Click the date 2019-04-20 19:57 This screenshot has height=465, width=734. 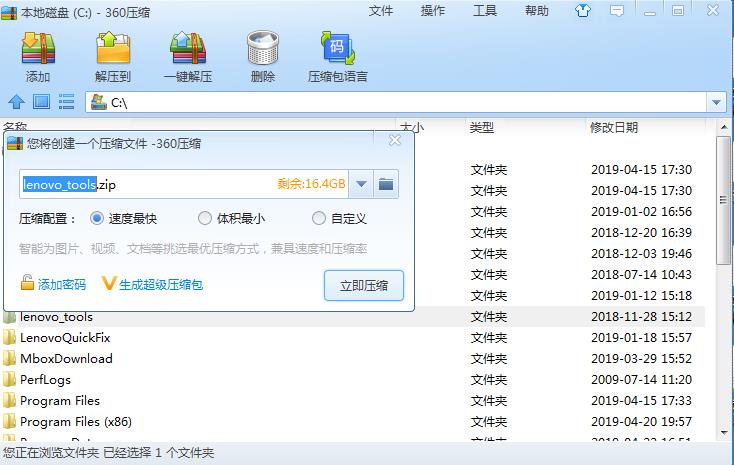tap(641, 422)
